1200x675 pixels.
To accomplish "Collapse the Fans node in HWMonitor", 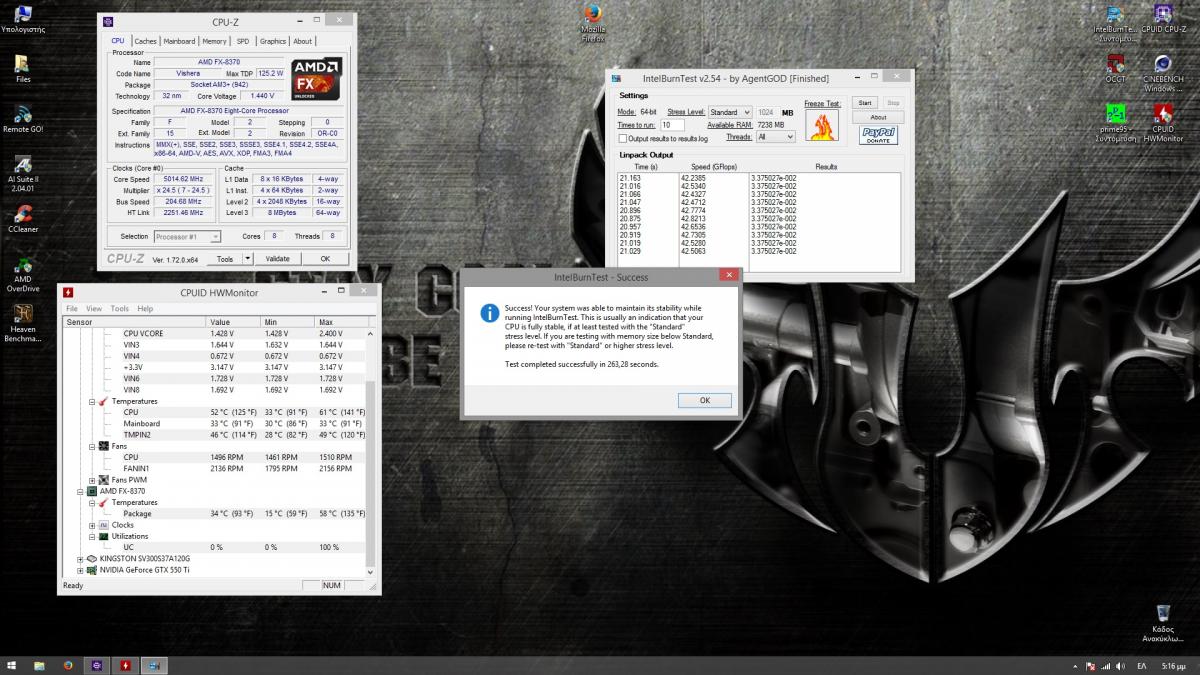I will coord(92,446).
